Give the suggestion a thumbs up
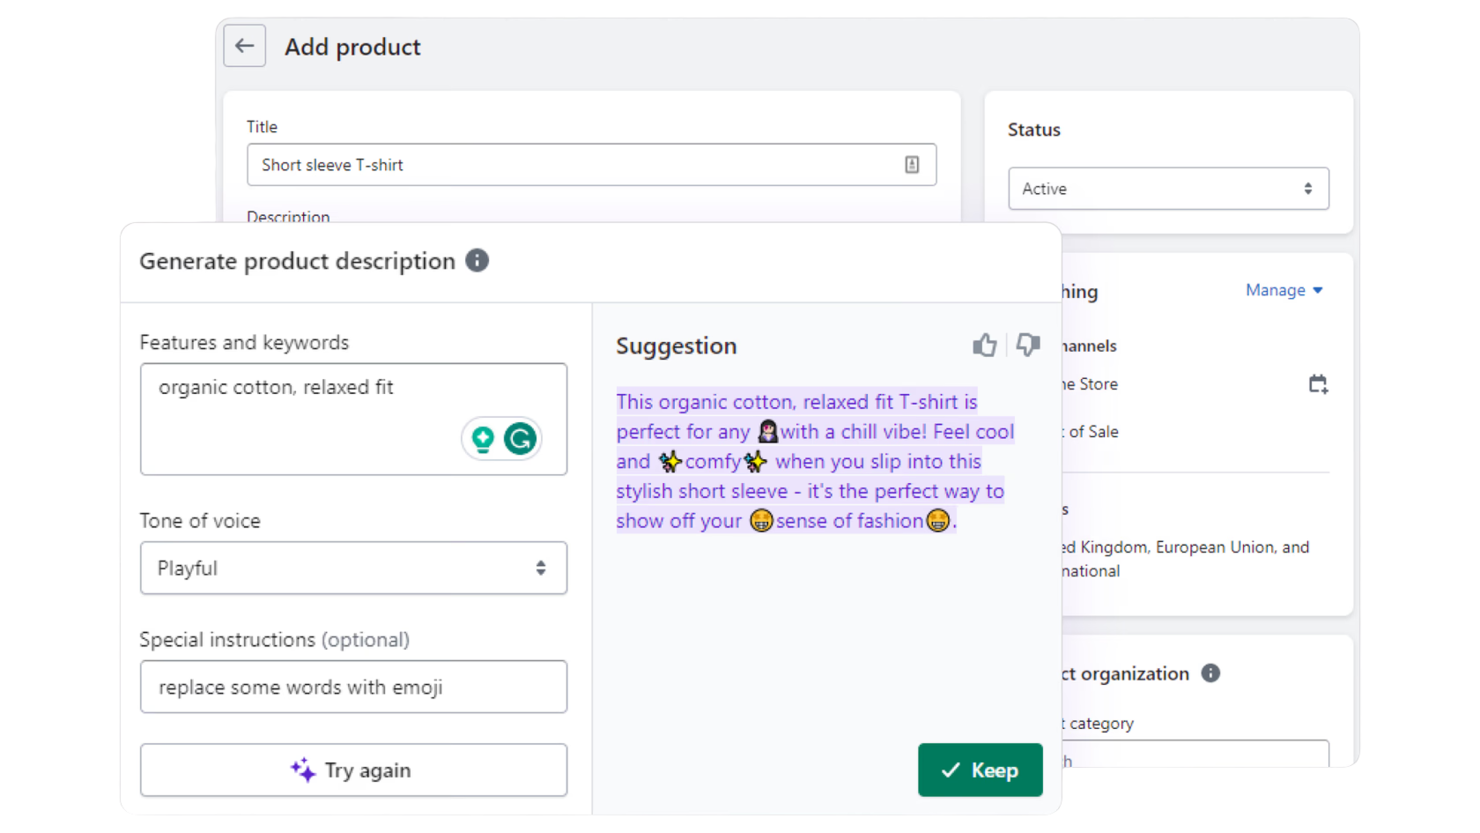The width and height of the screenshot is (1480, 833). (x=984, y=344)
